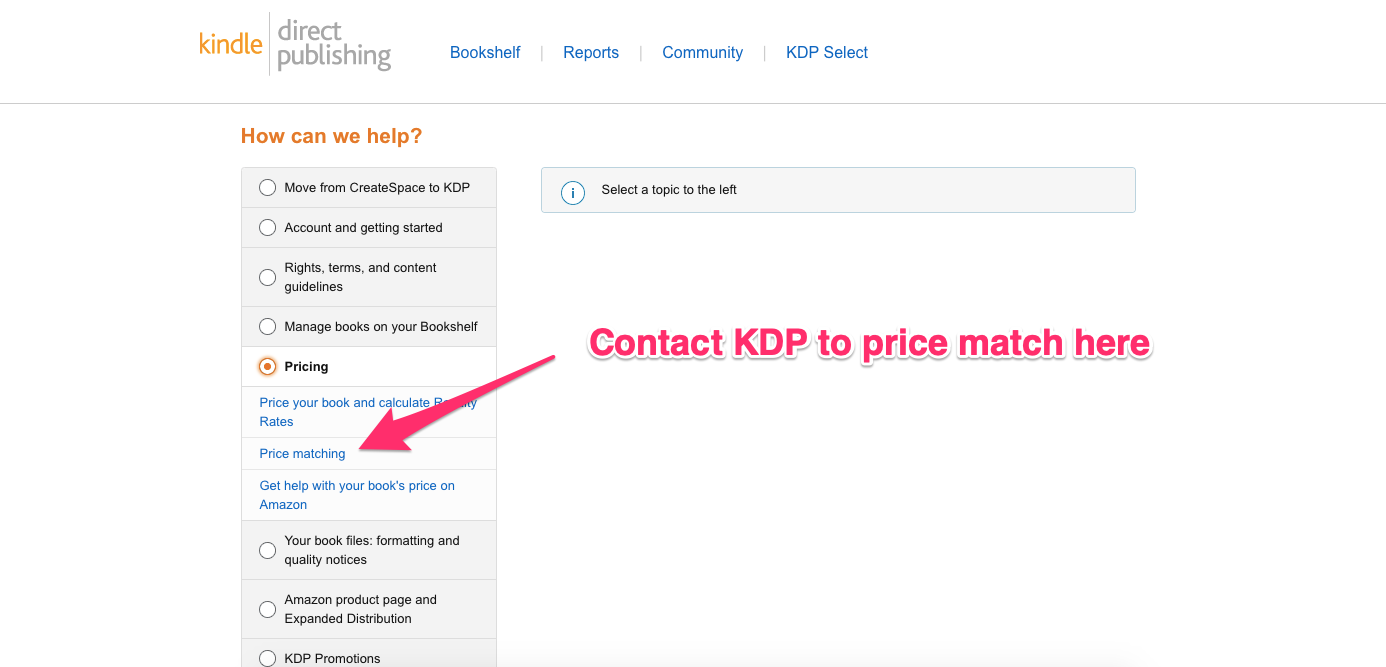Image resolution: width=1386 pixels, height=667 pixels.
Task: Open the Community navigation link
Action: [x=702, y=53]
